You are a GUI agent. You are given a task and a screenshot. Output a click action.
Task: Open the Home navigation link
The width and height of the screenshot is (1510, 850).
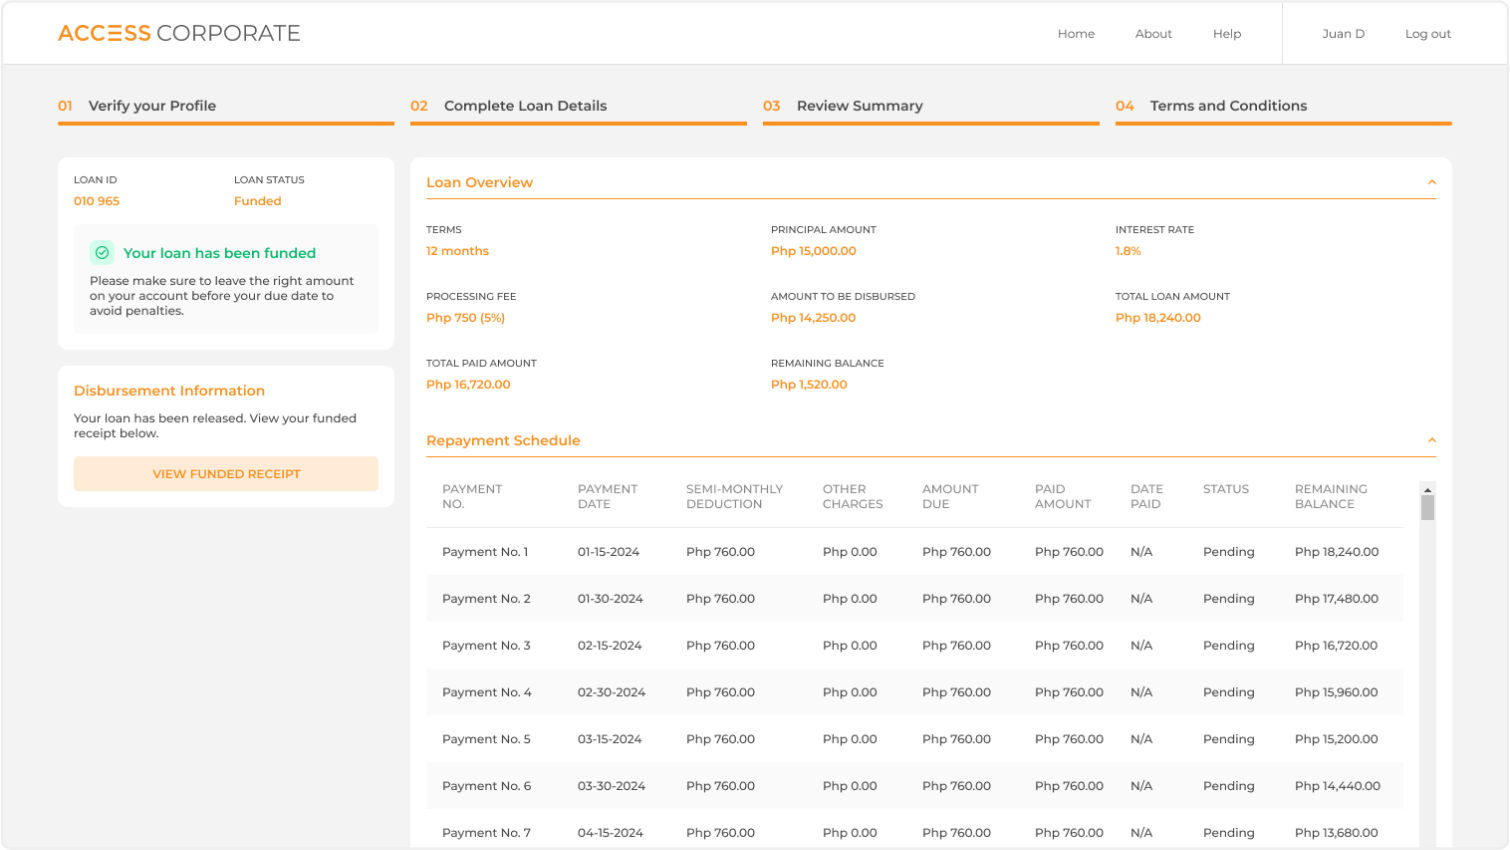coord(1076,34)
